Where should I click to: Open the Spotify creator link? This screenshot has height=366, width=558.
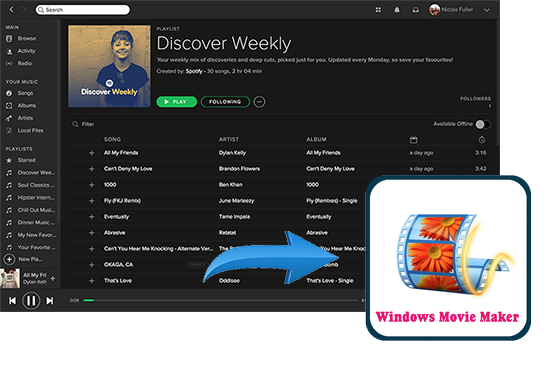[194, 71]
